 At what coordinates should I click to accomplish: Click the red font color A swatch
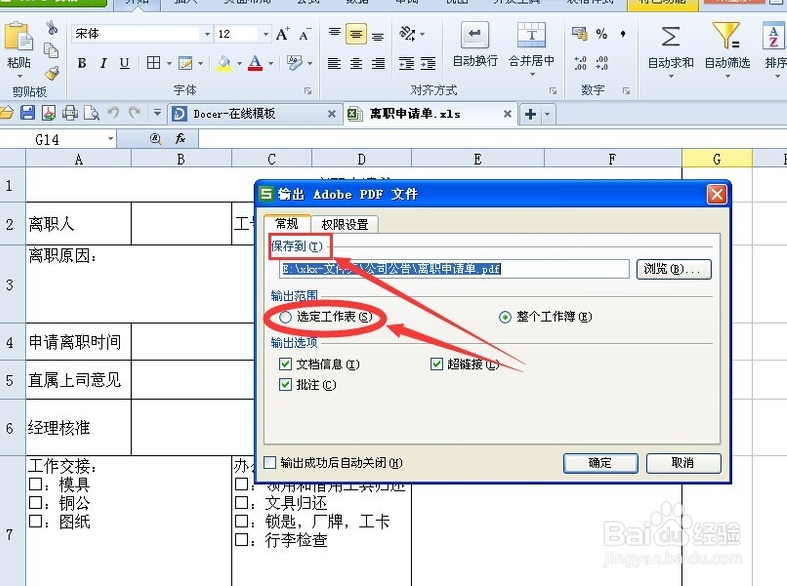[x=255, y=63]
